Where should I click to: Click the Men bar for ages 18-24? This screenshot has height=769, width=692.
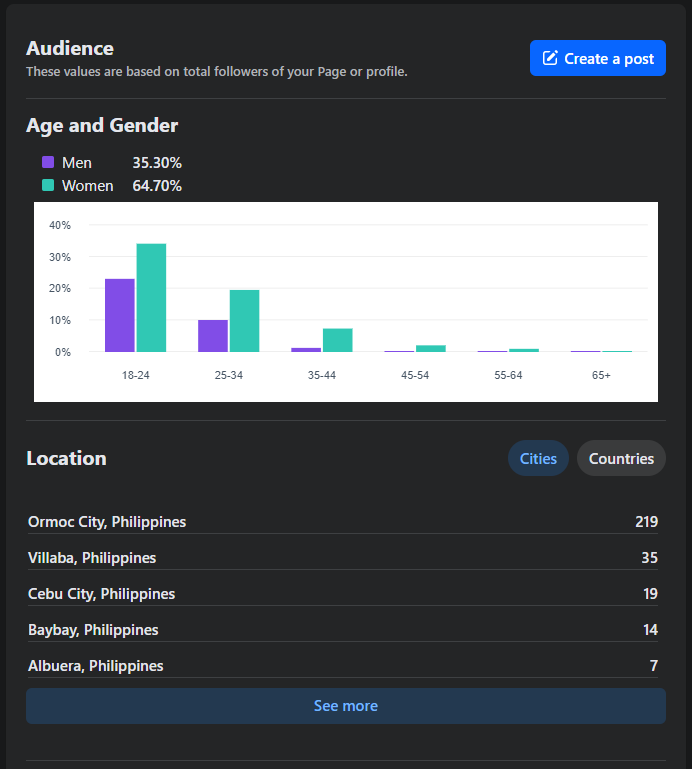(120, 315)
